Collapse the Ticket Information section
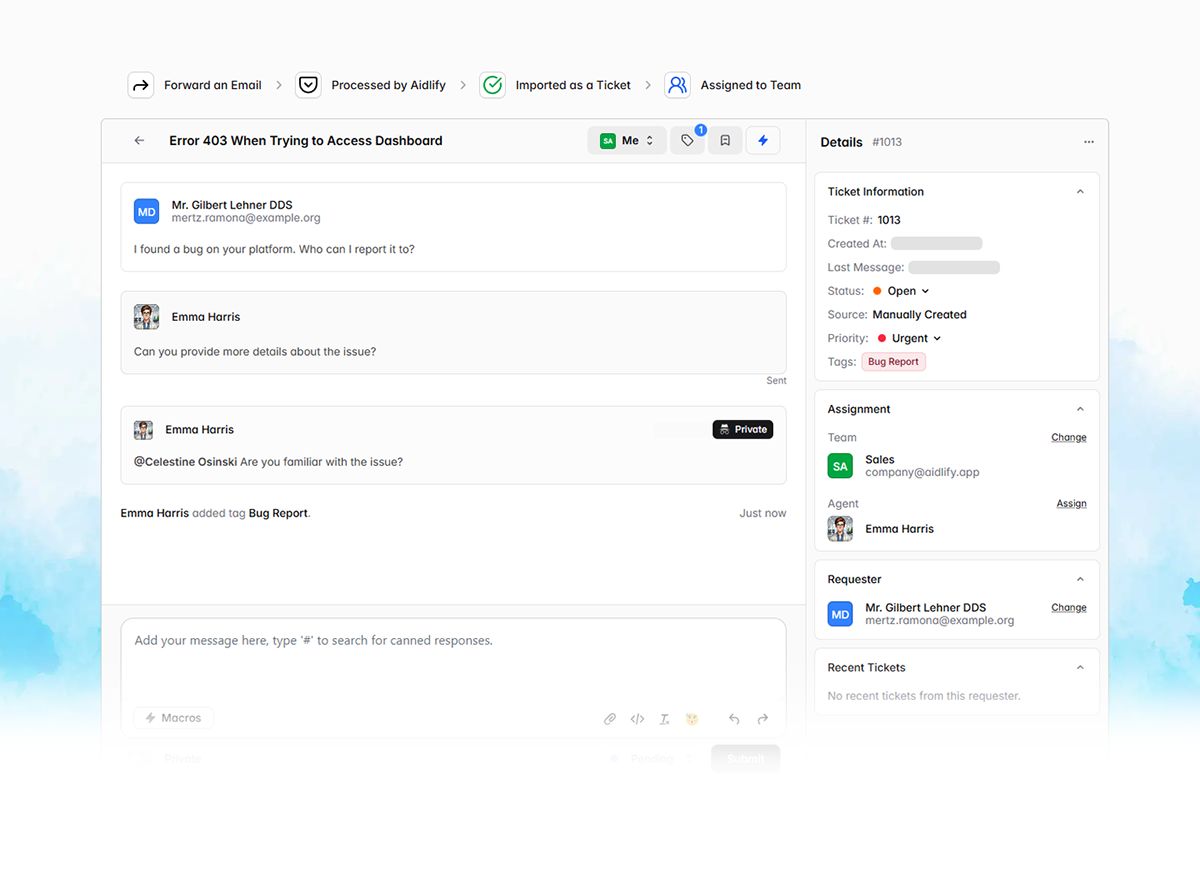The height and width of the screenshot is (874, 1200). [x=1079, y=190]
